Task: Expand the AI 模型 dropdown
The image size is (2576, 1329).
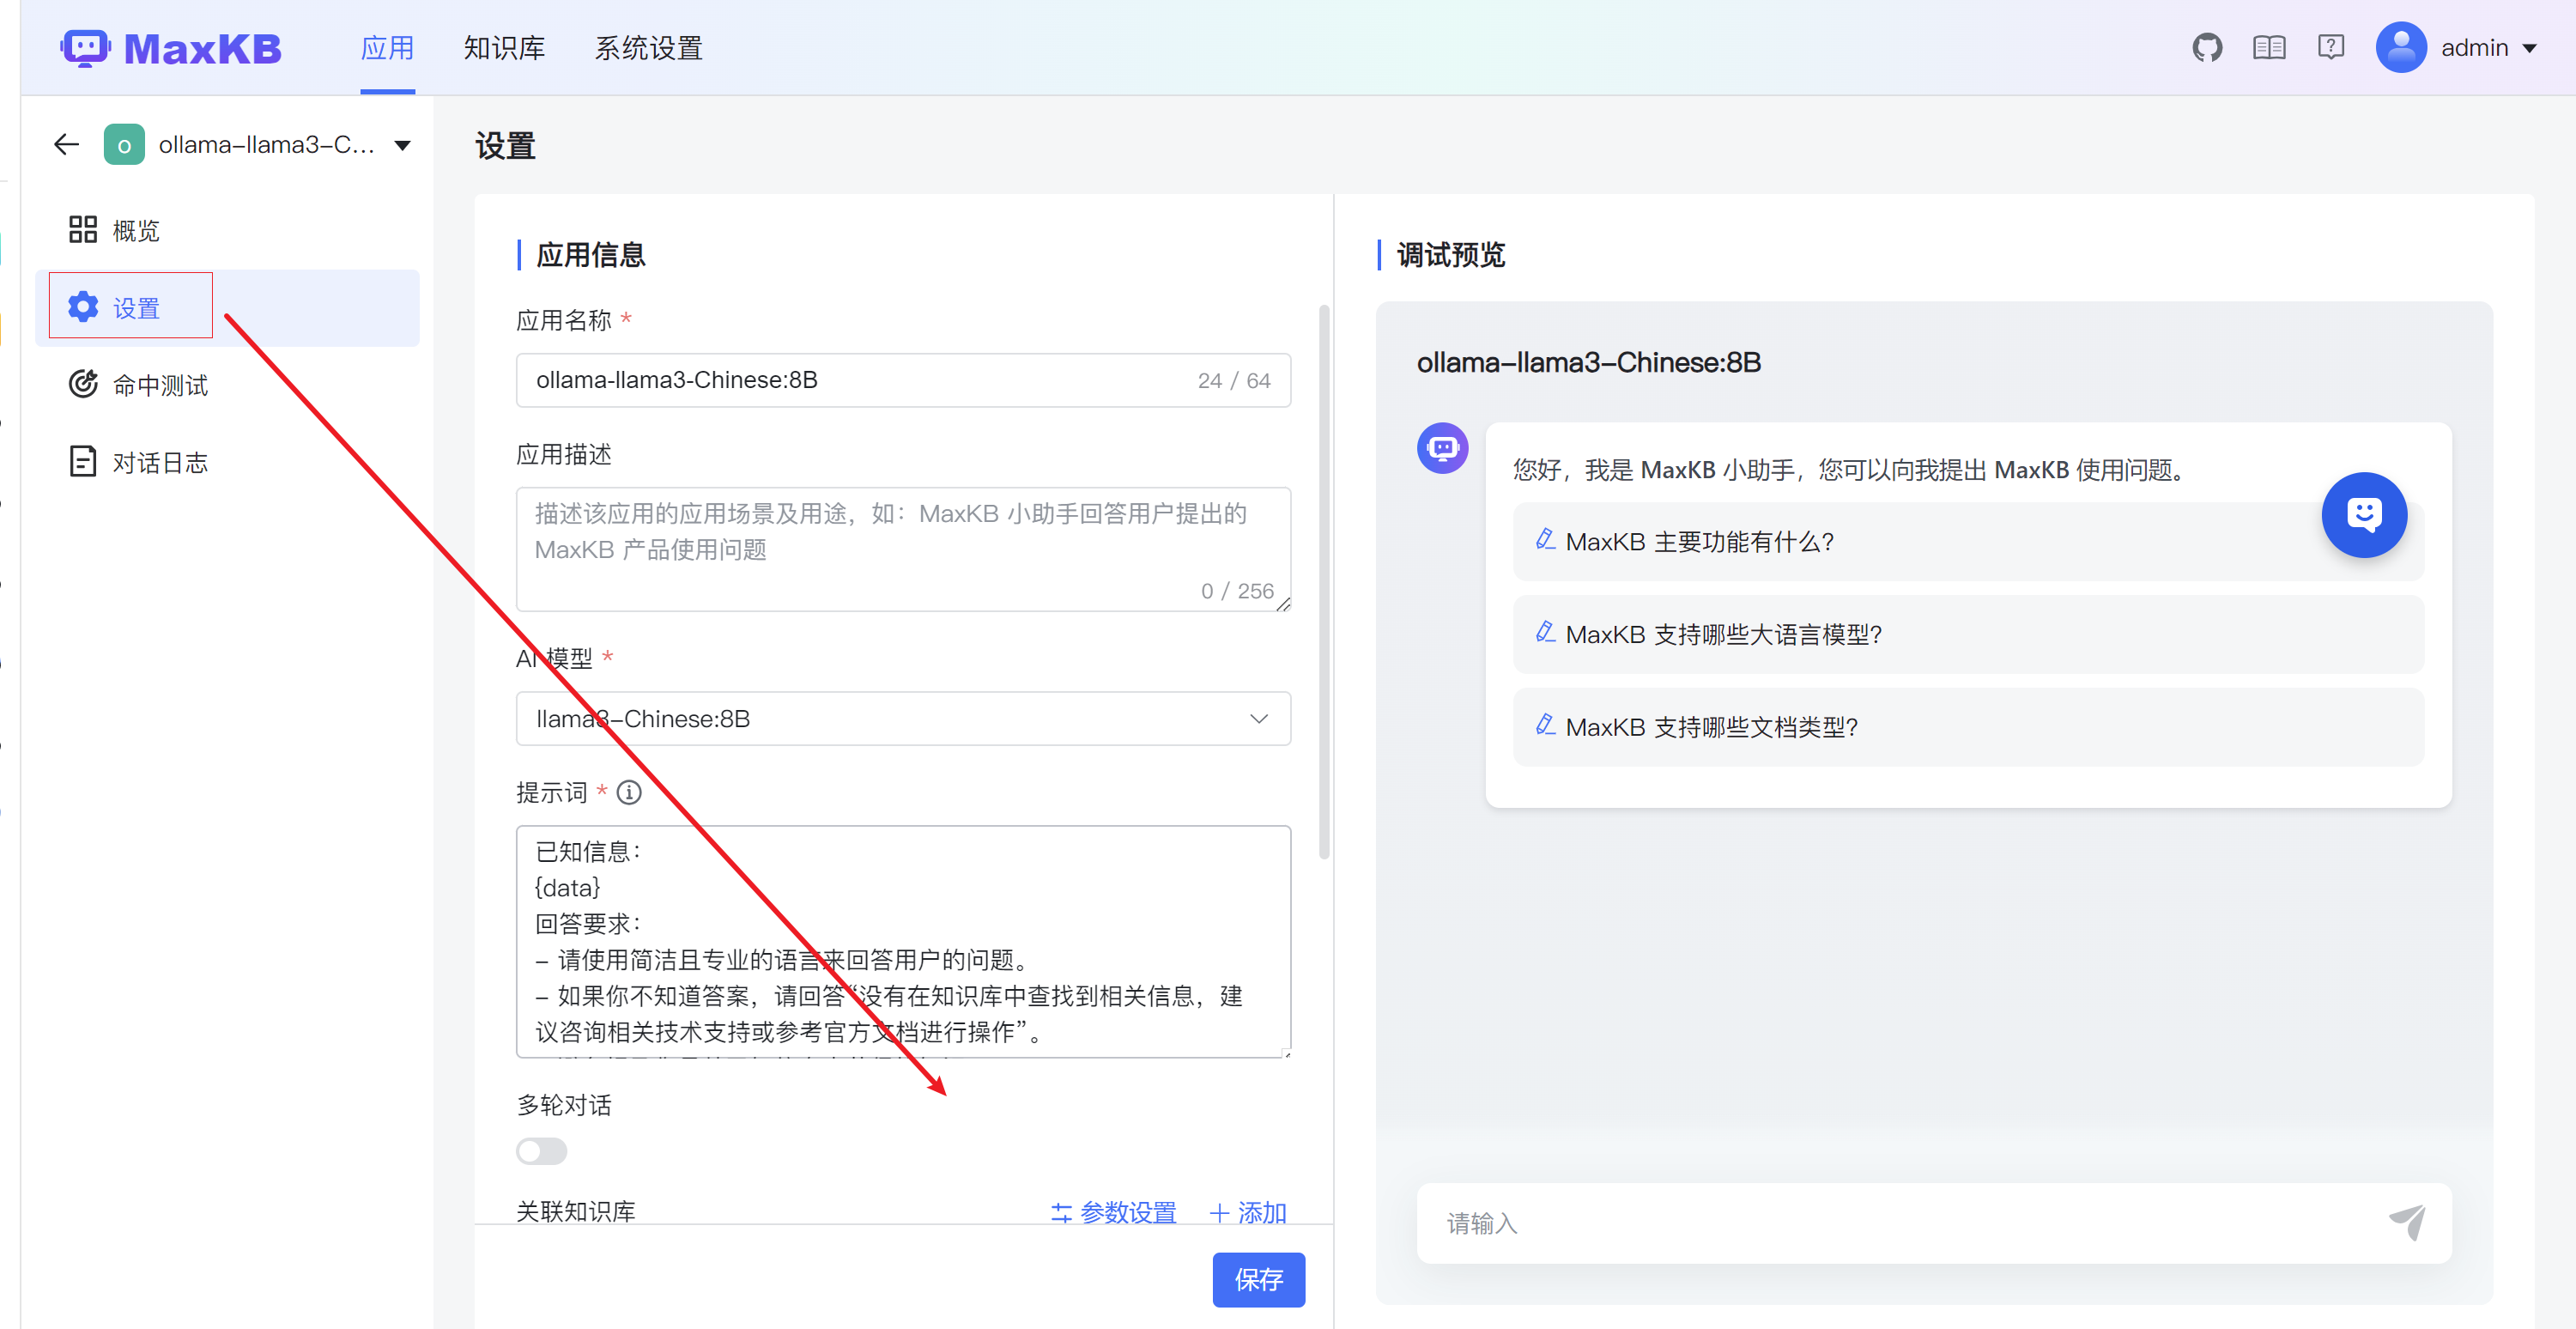Action: pyautogui.click(x=903, y=719)
